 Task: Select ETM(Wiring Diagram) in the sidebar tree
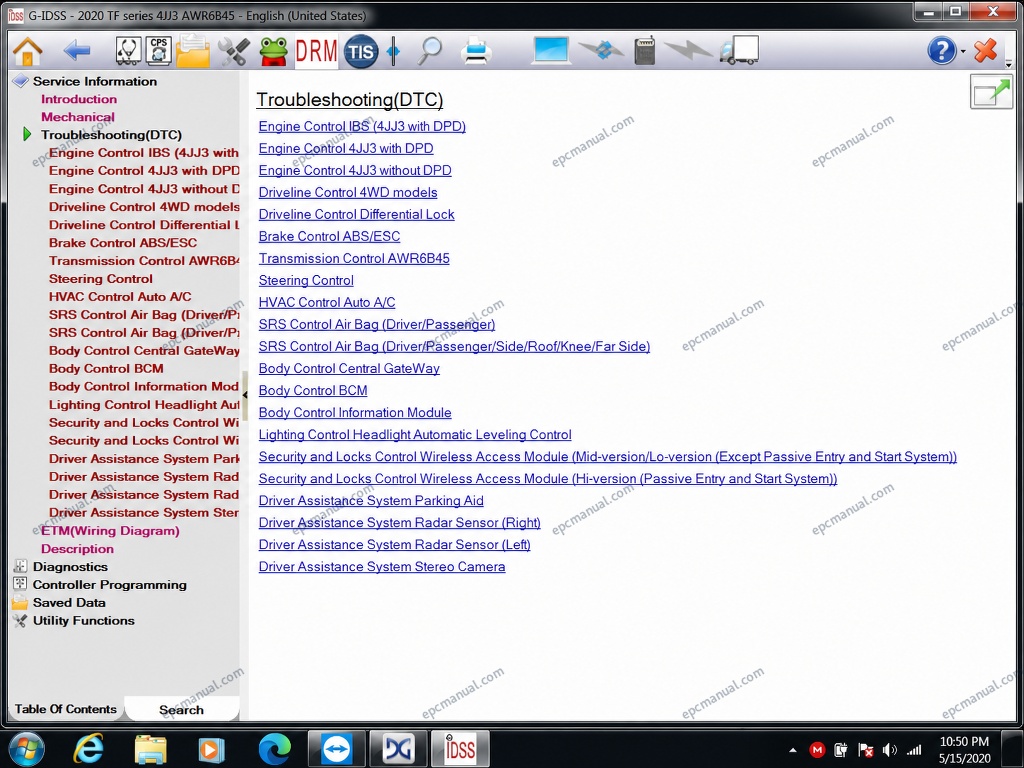[110, 531]
